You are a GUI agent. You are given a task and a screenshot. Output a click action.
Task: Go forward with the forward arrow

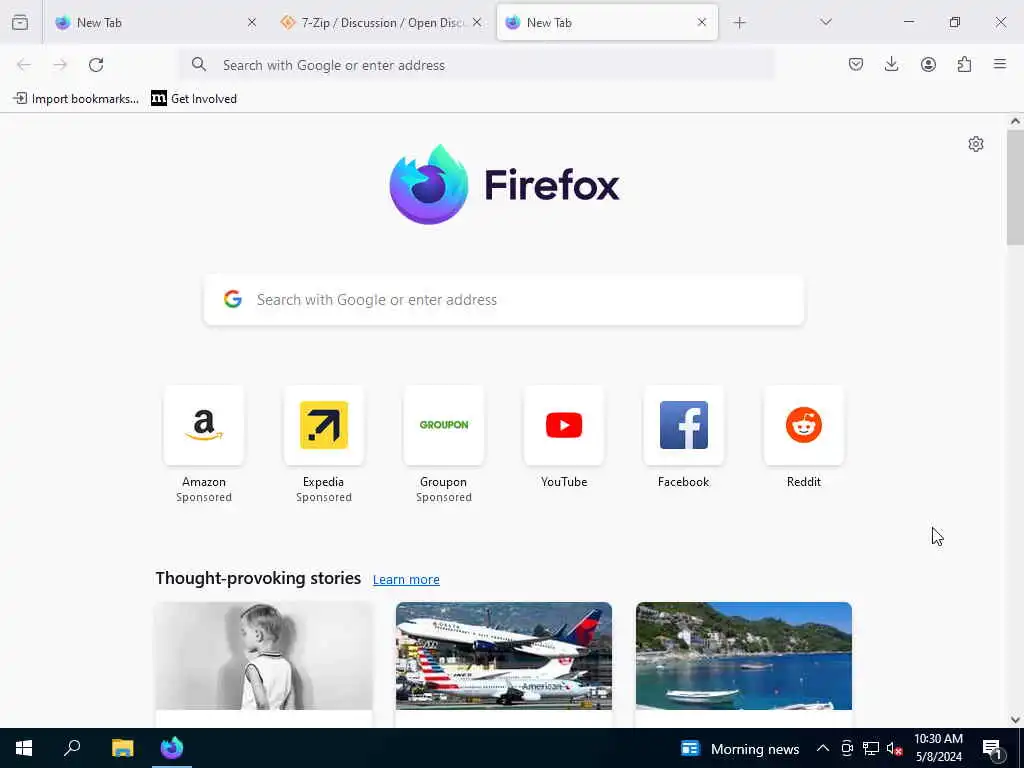(60, 65)
